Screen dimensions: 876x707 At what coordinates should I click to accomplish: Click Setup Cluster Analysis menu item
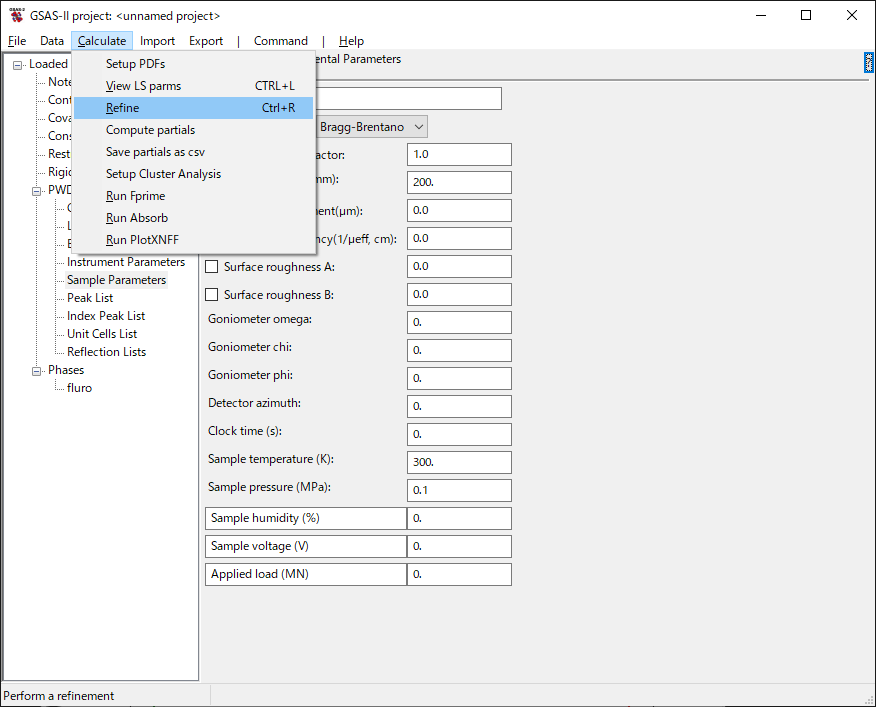[x=163, y=174]
